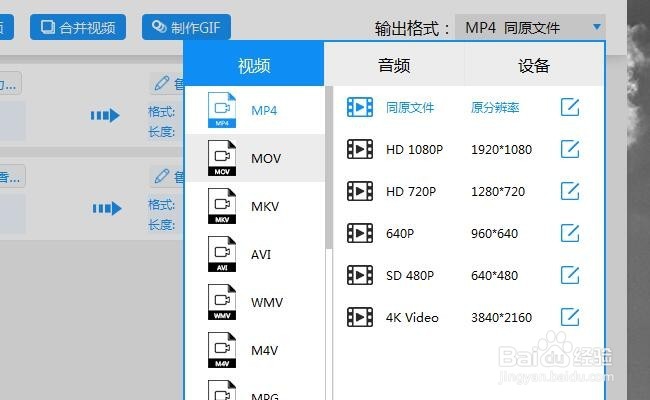Choose the 4K Video preset label
This screenshot has height=400, width=650.
412,318
